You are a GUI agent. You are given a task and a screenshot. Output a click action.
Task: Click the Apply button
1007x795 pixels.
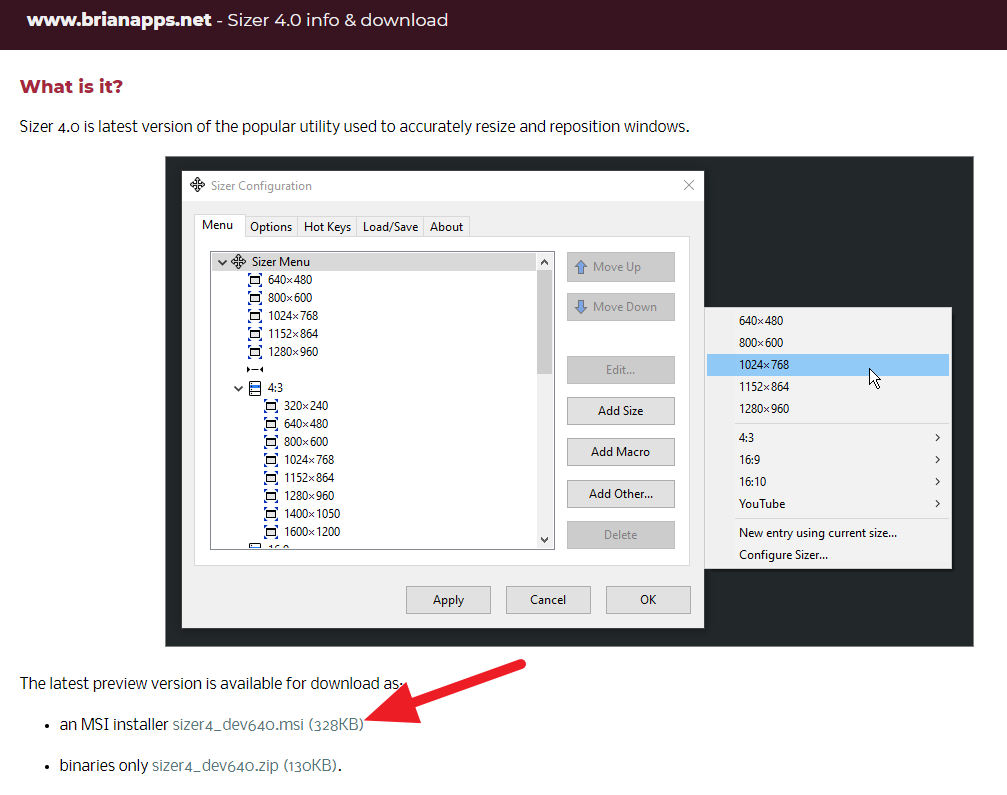tap(448, 600)
